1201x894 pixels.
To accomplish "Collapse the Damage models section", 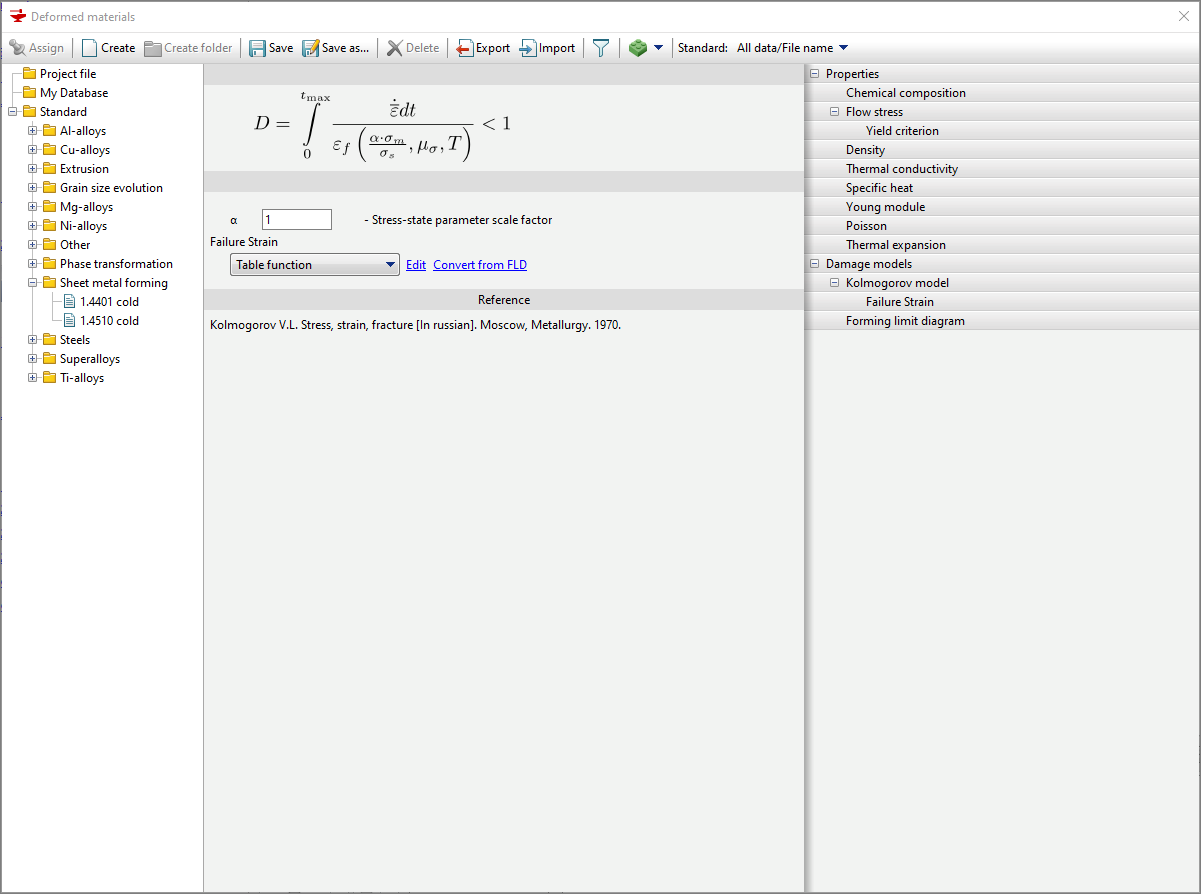I will [814, 264].
